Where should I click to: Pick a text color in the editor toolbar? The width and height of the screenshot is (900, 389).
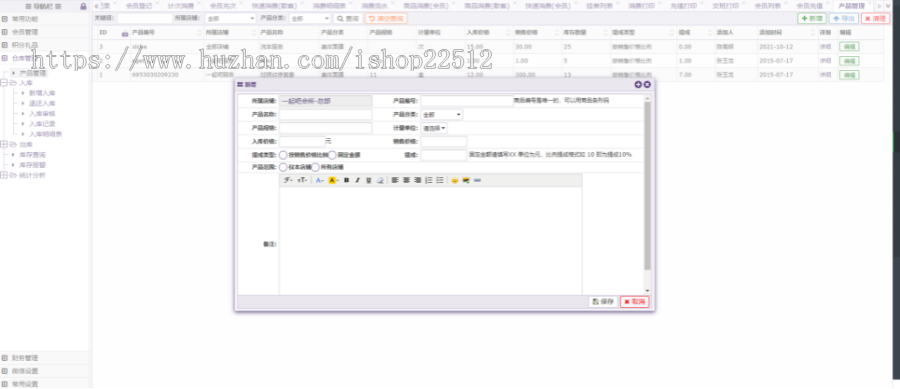pyautogui.click(x=320, y=180)
